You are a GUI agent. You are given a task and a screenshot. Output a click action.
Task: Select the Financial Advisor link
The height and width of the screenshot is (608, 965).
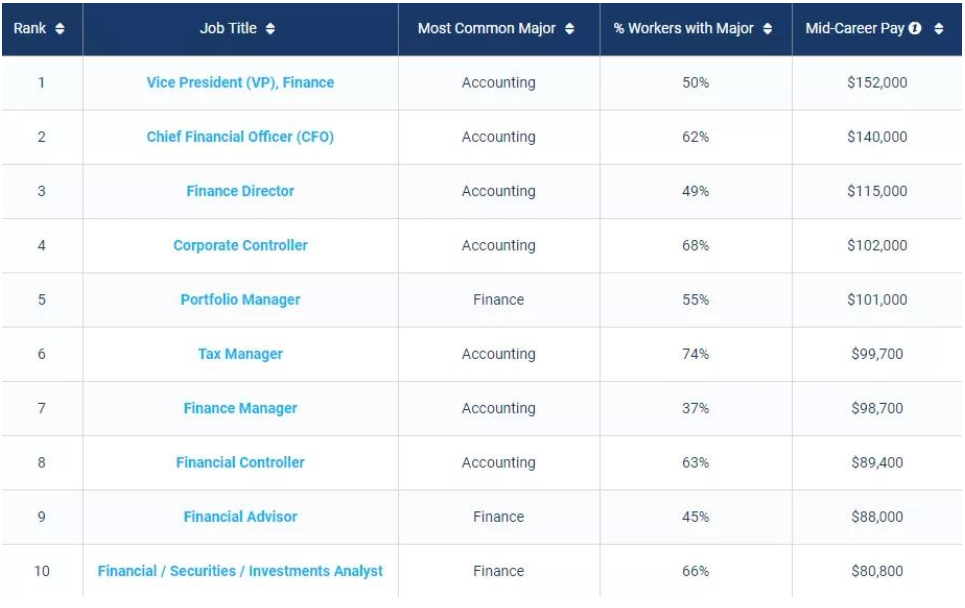240,516
